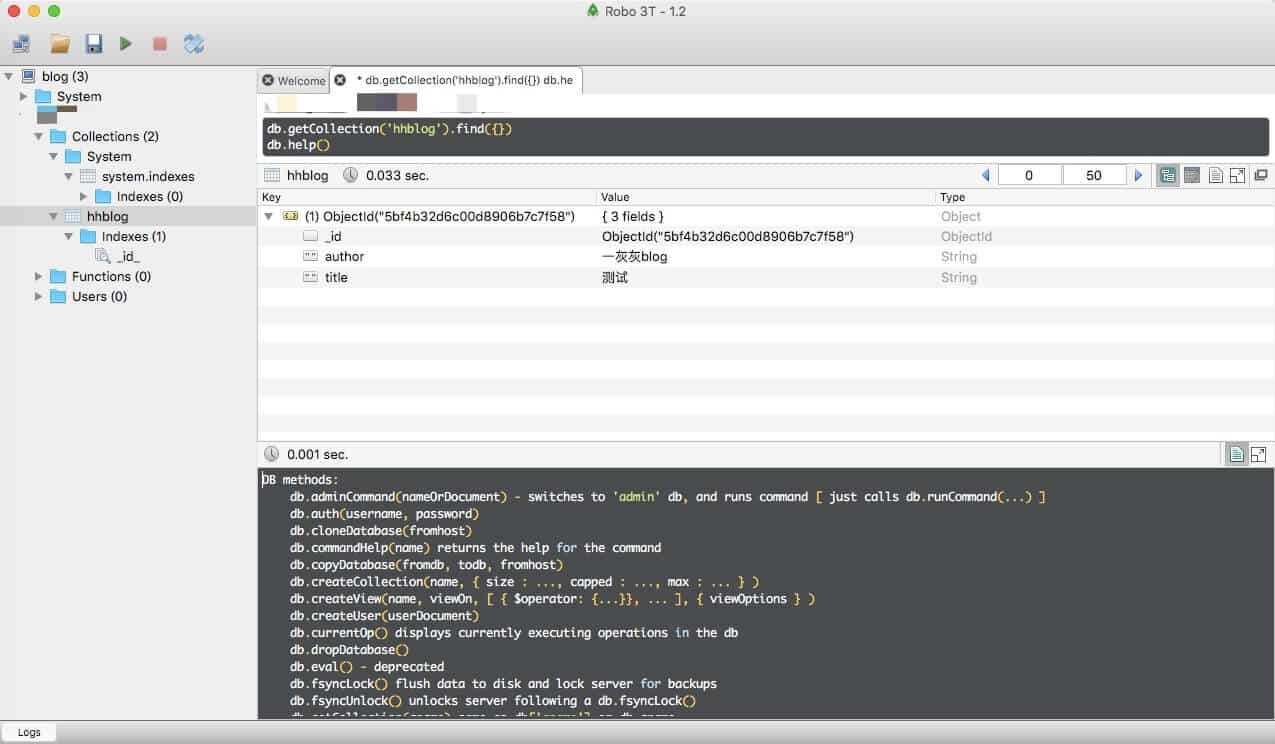Go to next results page arrow
1275x744 pixels.
(x=1137, y=175)
